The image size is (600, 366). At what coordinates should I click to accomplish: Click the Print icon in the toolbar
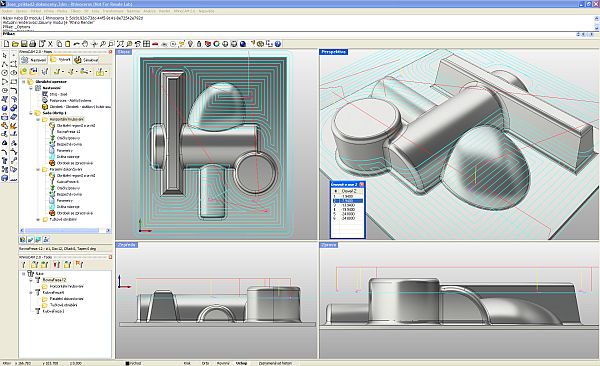point(33,44)
